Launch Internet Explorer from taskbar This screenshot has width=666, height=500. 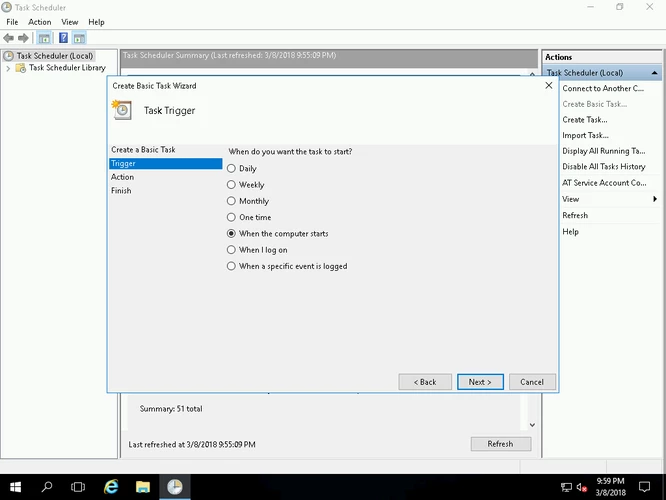(111, 487)
